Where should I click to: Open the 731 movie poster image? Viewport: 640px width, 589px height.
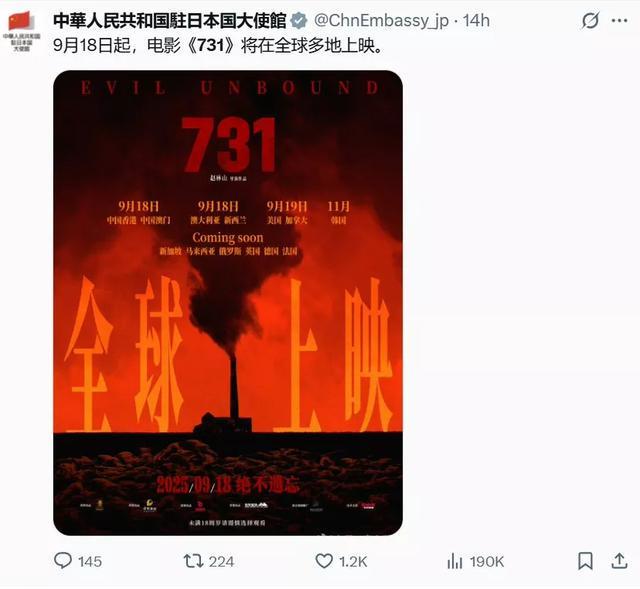pyautogui.click(x=228, y=303)
